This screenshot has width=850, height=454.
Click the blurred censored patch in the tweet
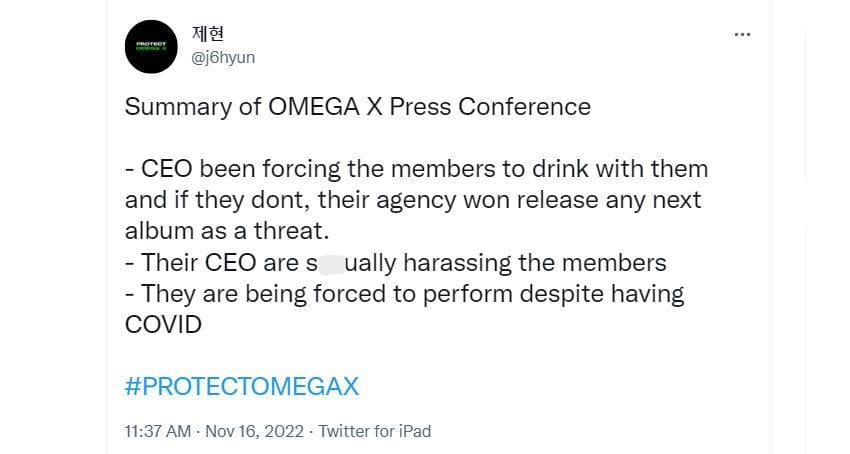click(x=329, y=264)
